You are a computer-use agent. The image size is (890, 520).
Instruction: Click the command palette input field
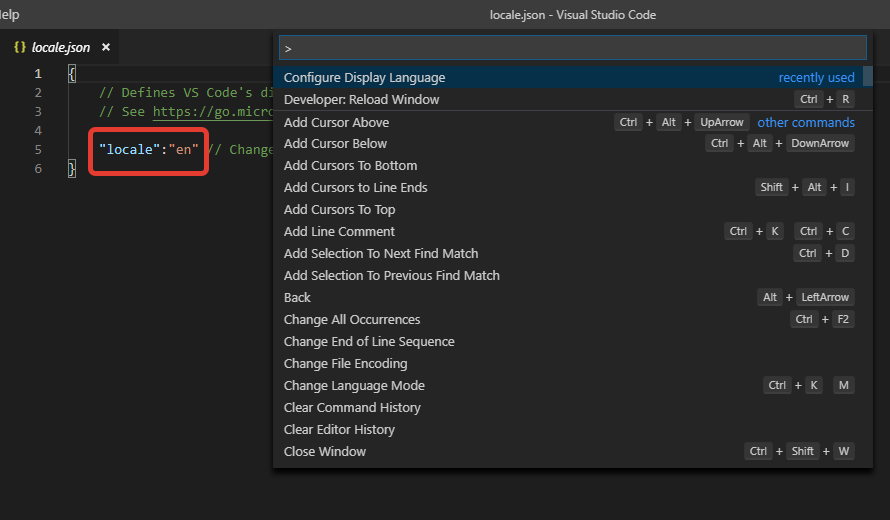572,48
